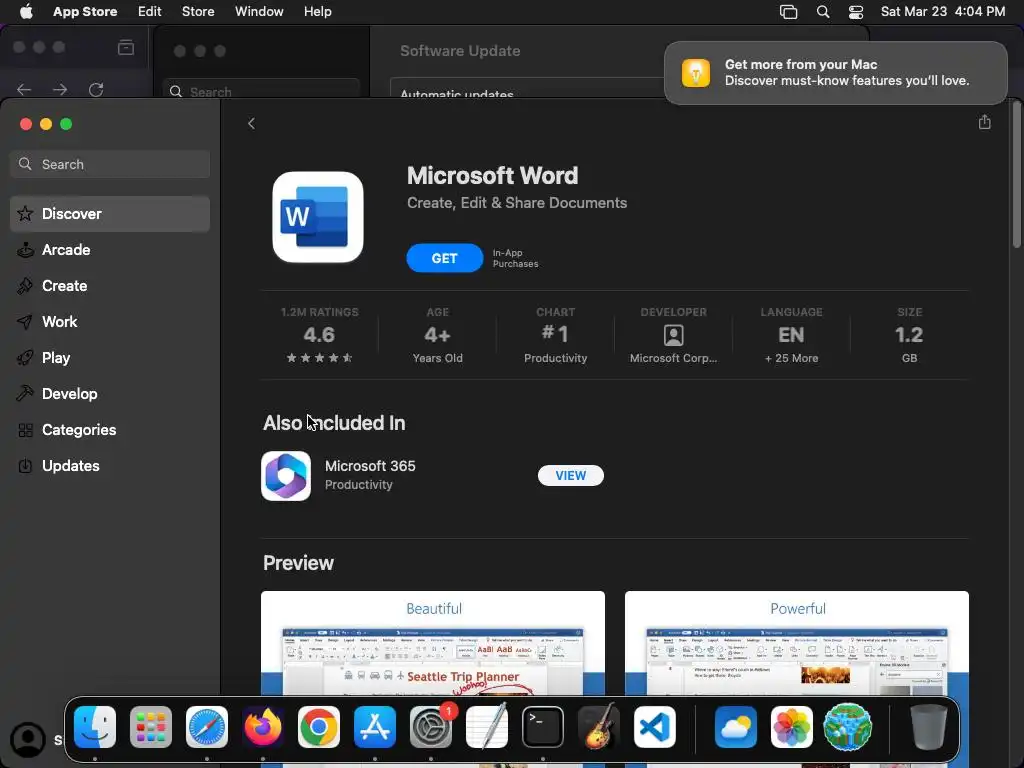This screenshot has height=768, width=1024.
Task: Select Work in the sidebar
Action: [110, 321]
